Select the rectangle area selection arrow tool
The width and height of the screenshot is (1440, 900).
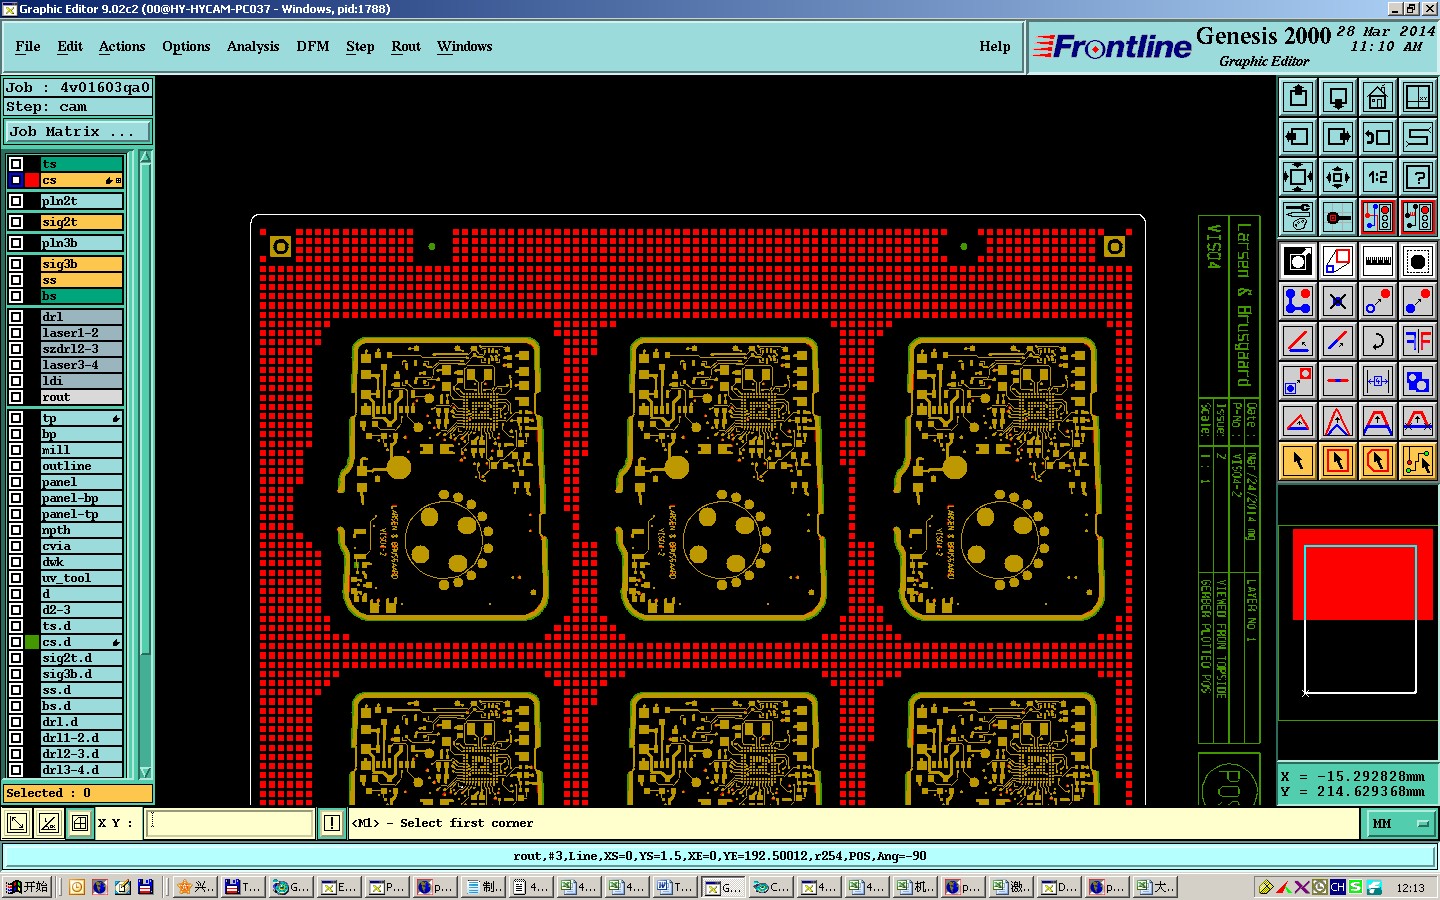click(1338, 461)
